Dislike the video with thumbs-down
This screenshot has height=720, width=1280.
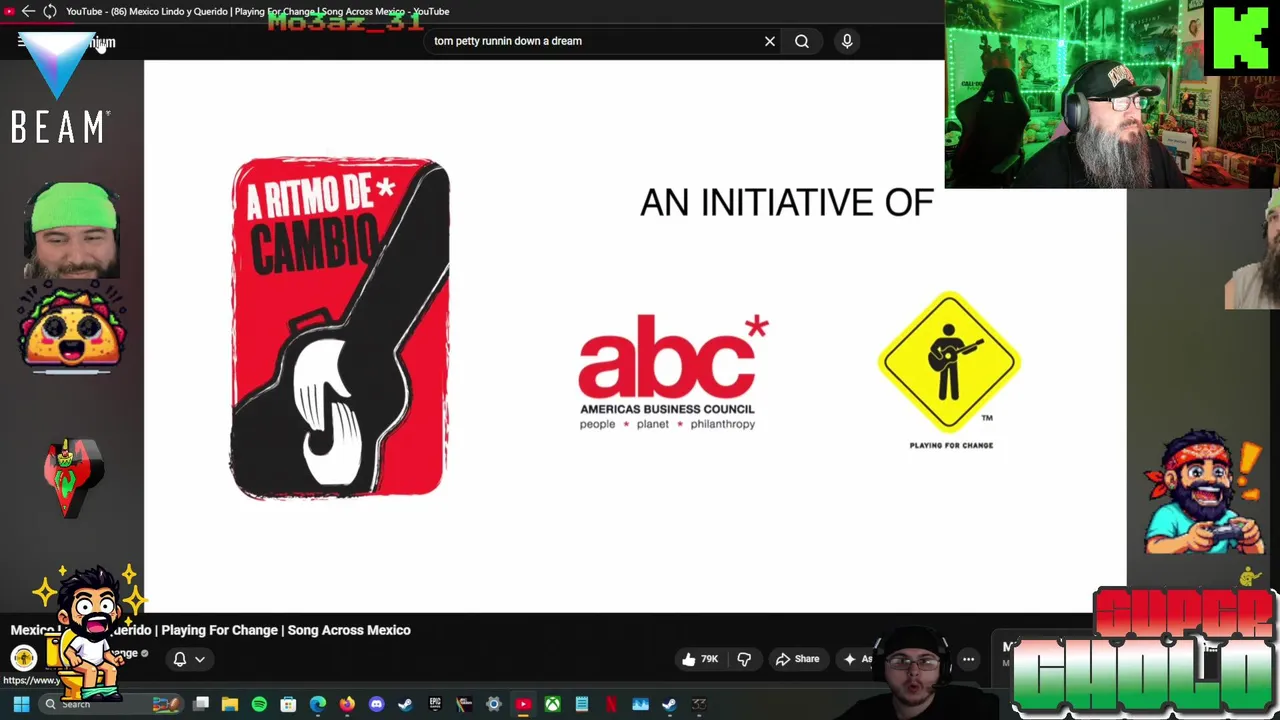click(x=744, y=659)
